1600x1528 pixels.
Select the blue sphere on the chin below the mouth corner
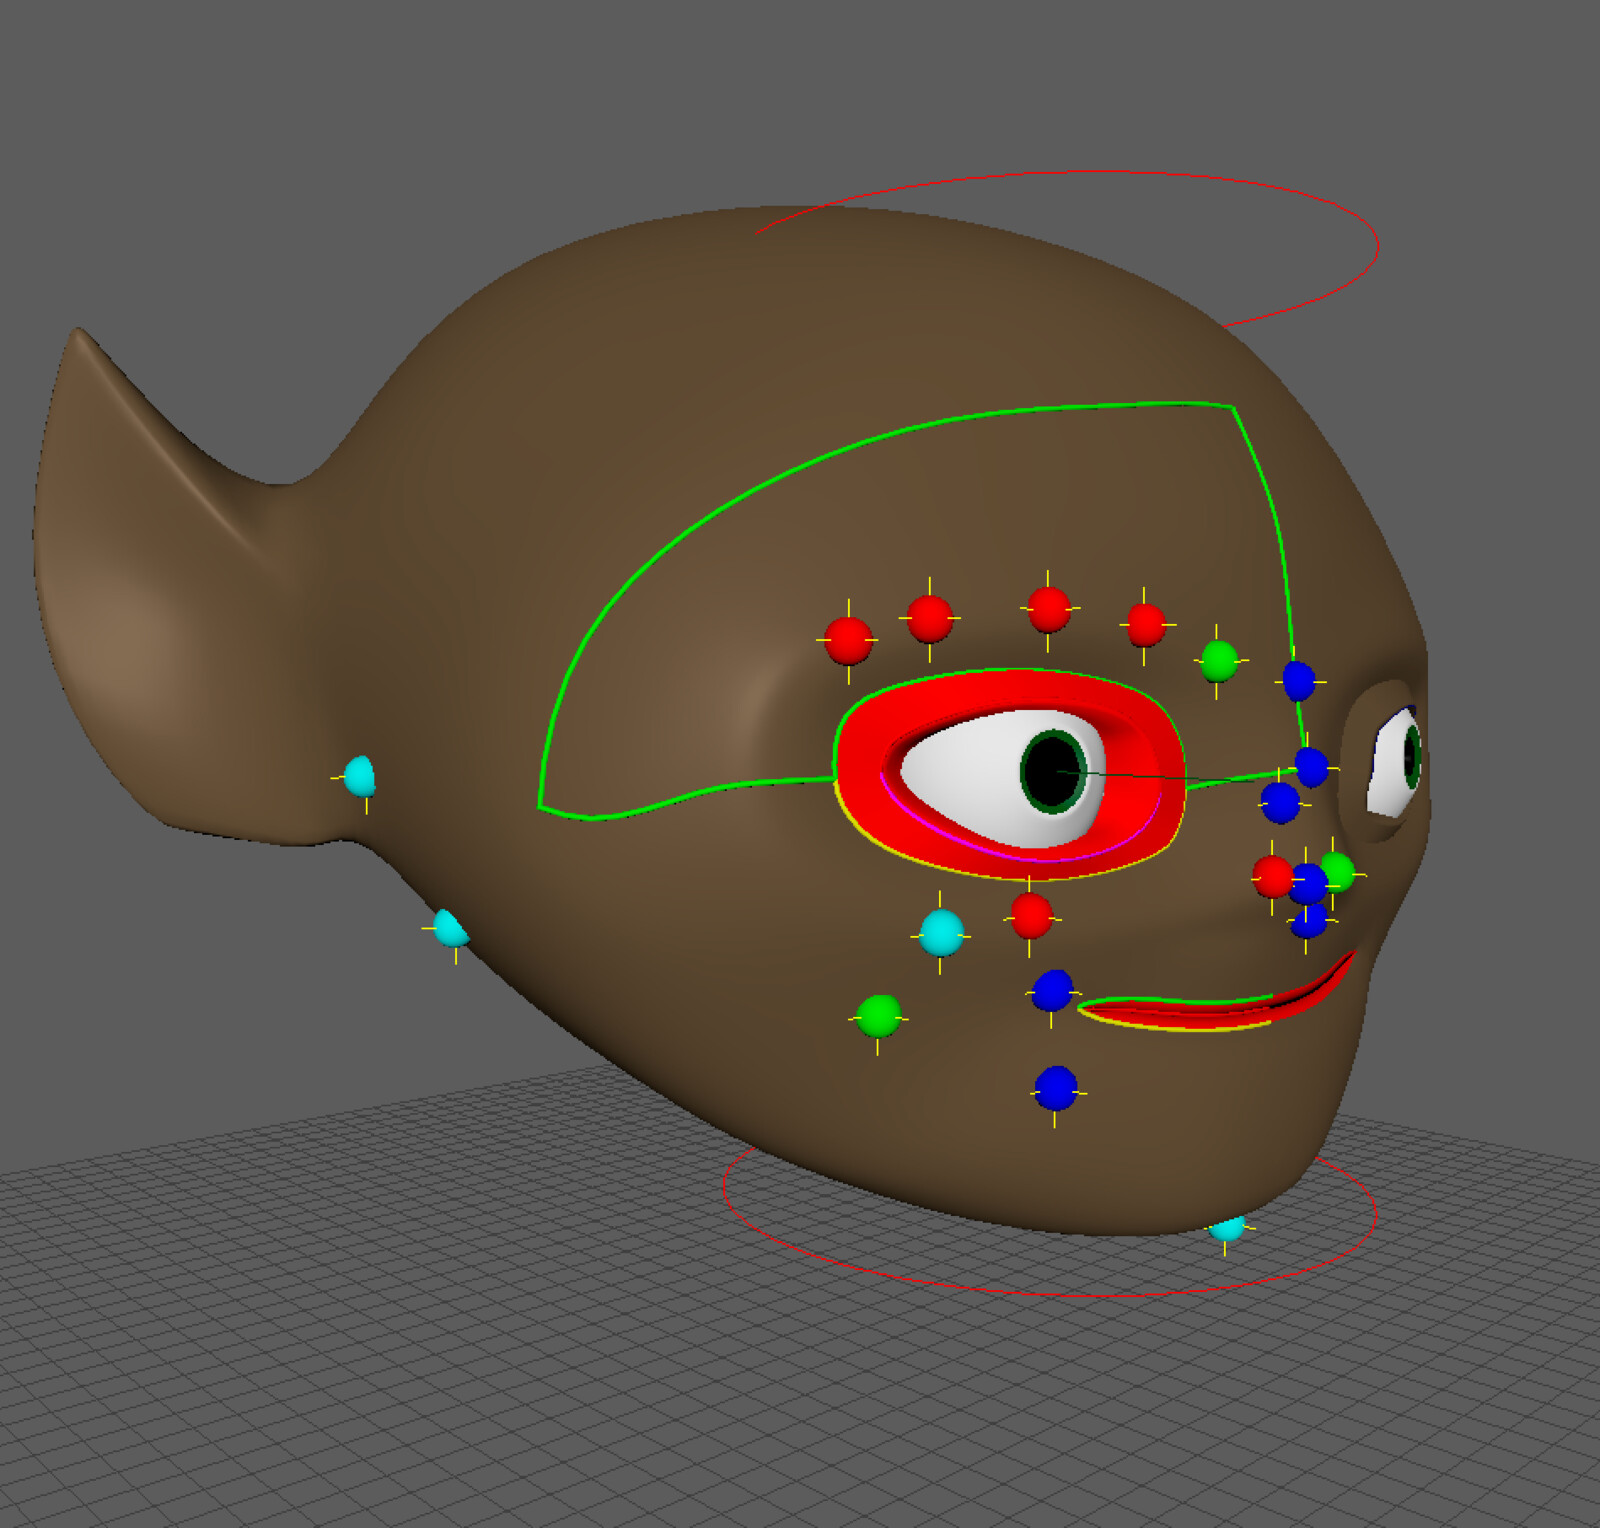click(x=1056, y=1088)
